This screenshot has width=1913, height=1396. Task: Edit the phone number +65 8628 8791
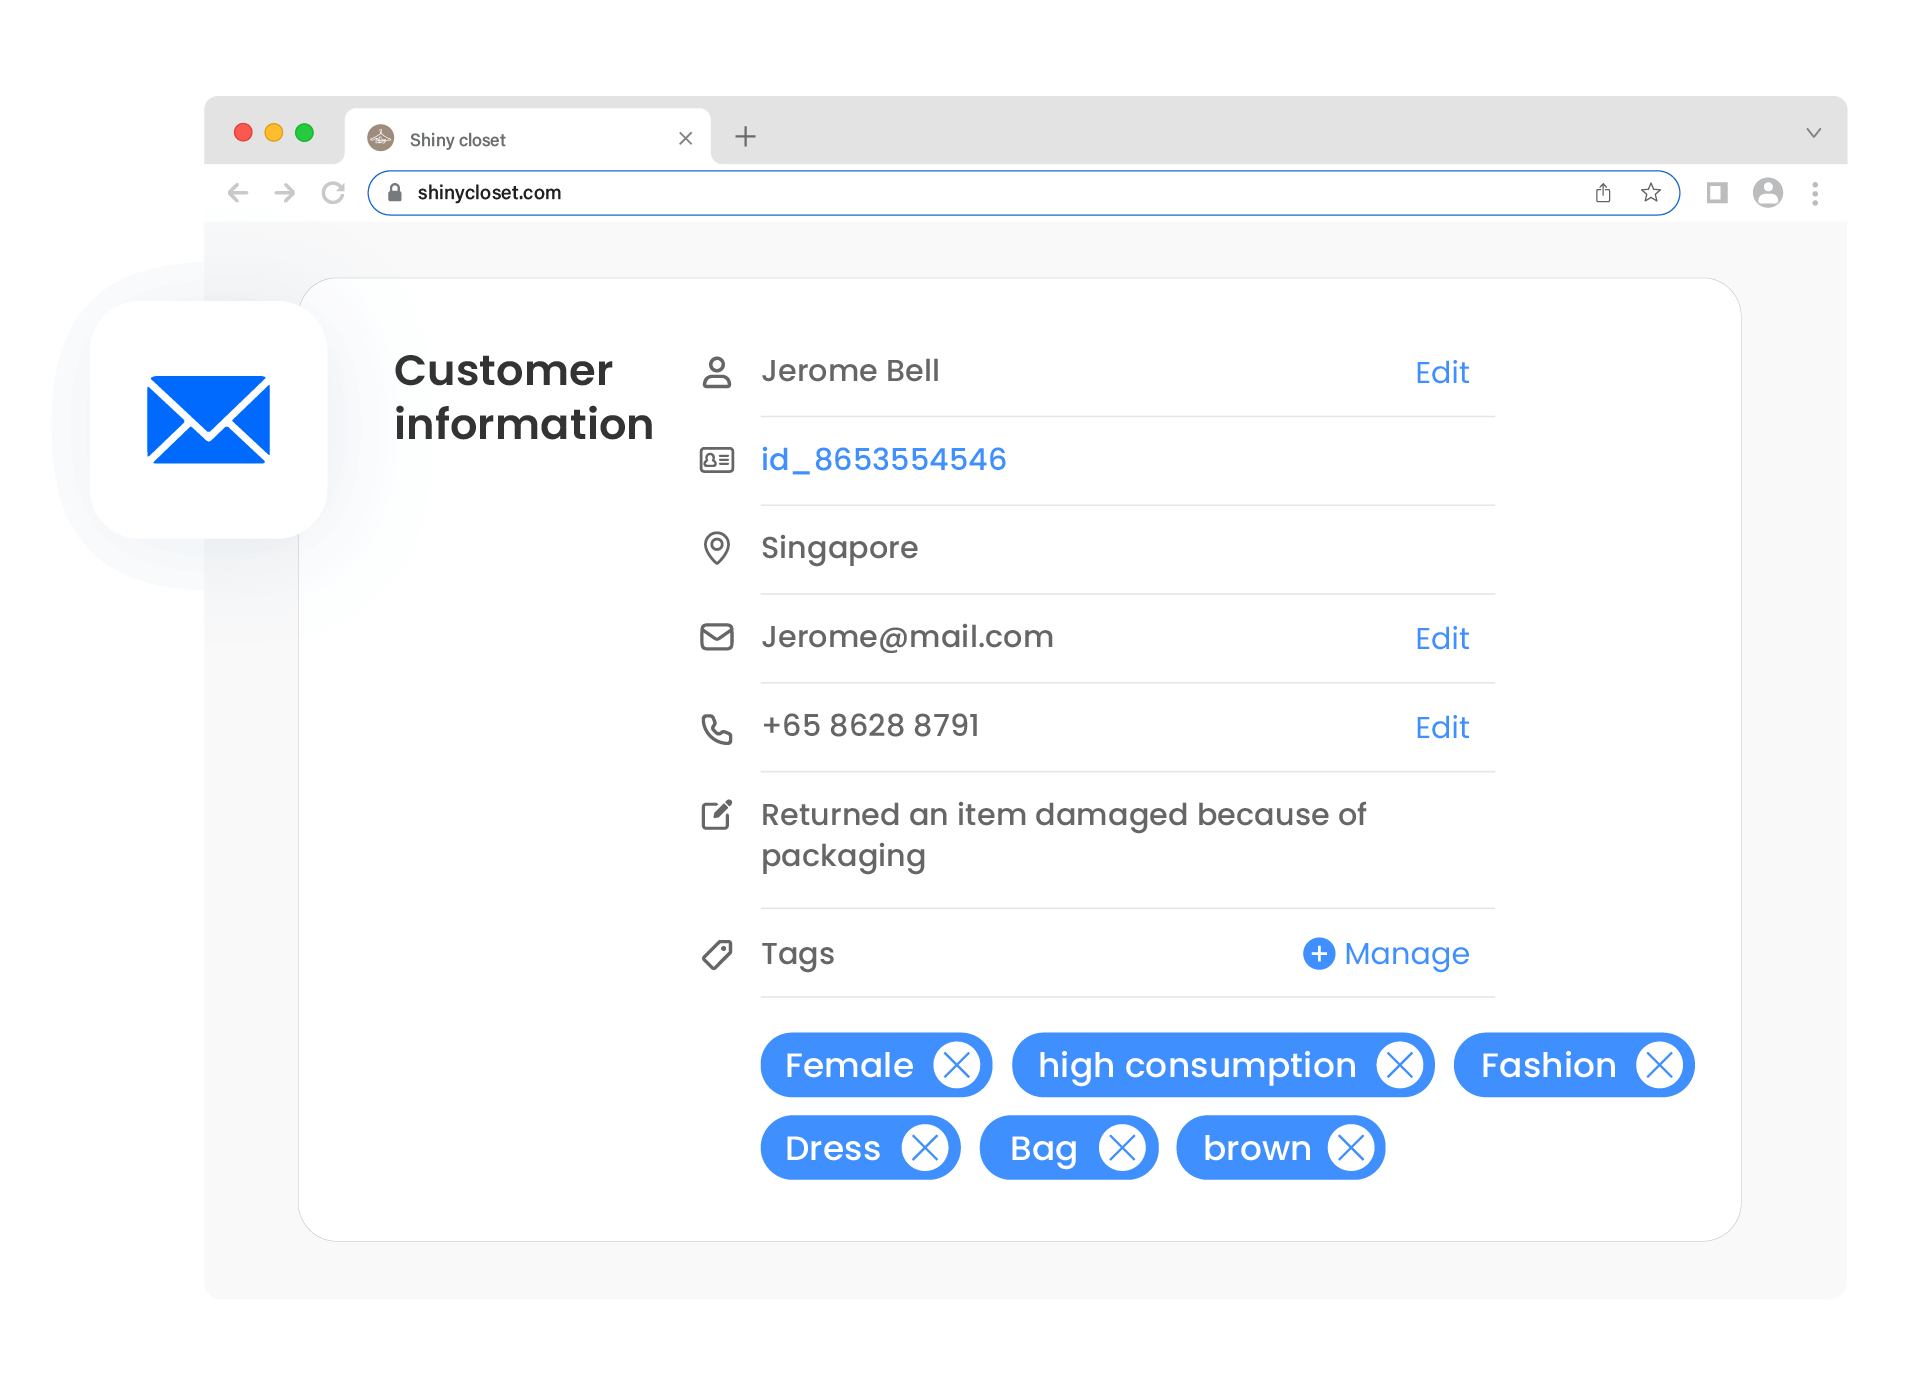tap(1442, 727)
